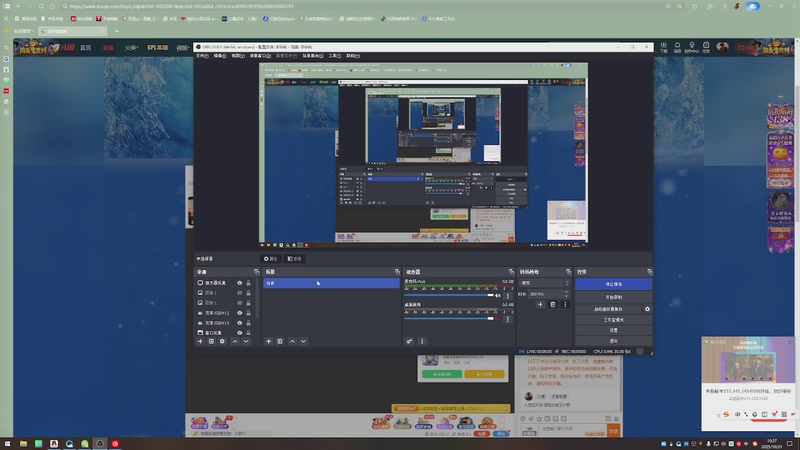Add a new scene in Scenes panel
Image resolution: width=800 pixels, height=450 pixels.
coord(268,341)
